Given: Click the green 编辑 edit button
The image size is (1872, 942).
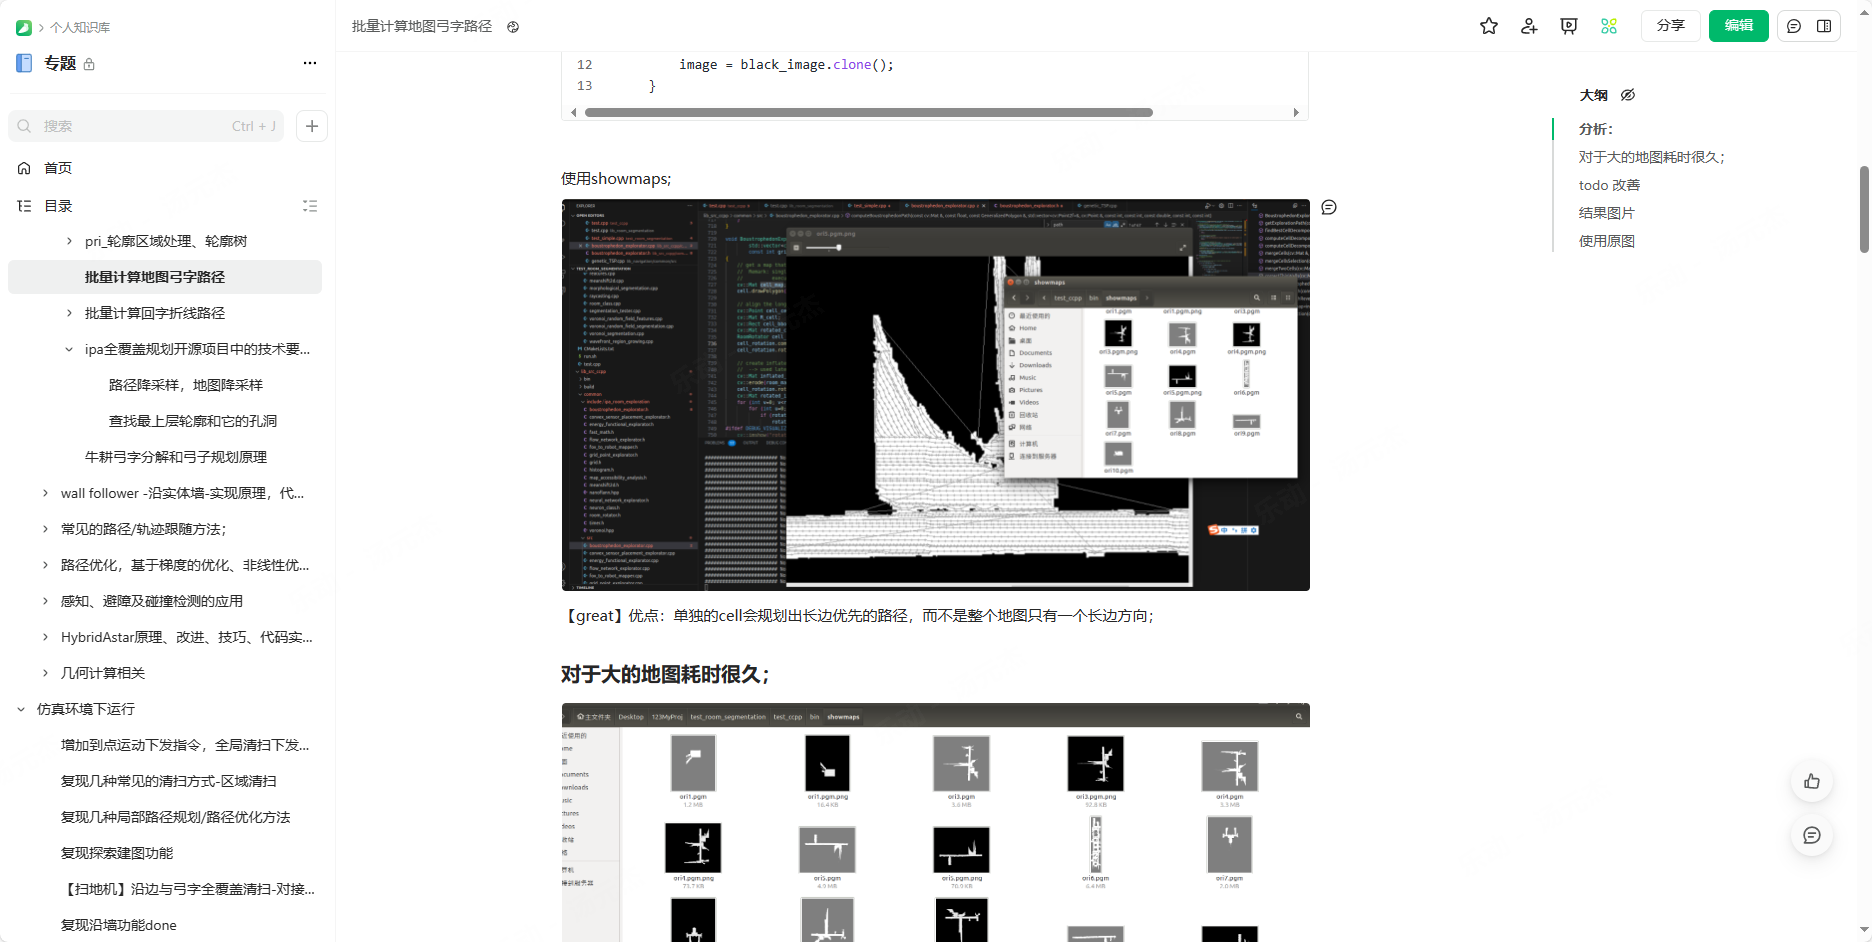Looking at the screenshot, I should pos(1739,26).
